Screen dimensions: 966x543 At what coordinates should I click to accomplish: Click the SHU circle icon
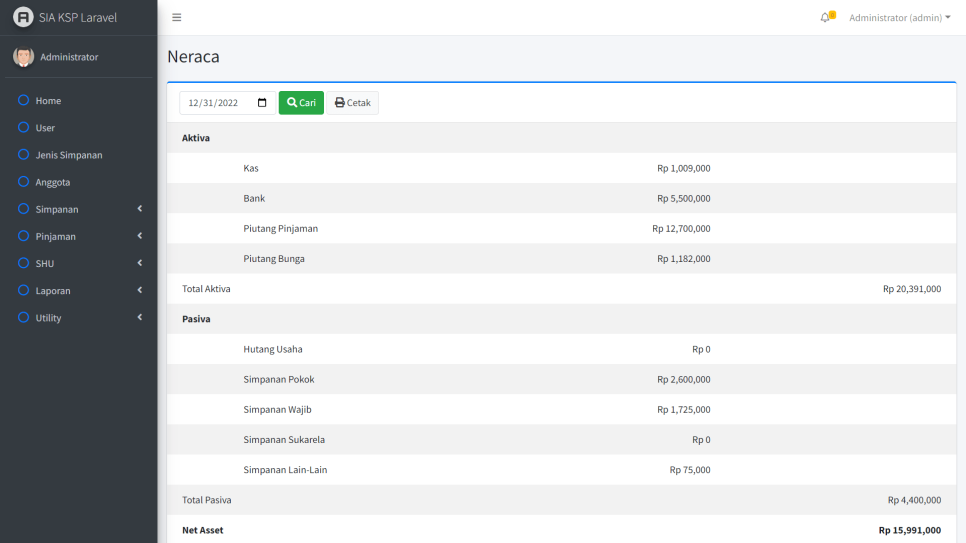point(23,263)
